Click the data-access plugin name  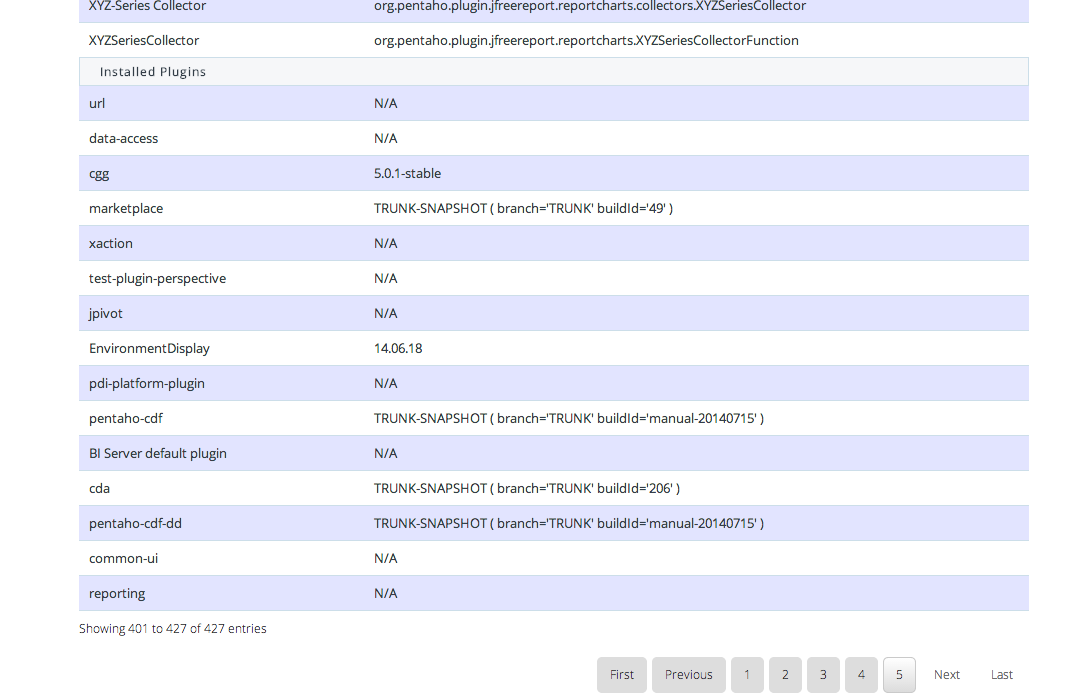[x=124, y=138]
